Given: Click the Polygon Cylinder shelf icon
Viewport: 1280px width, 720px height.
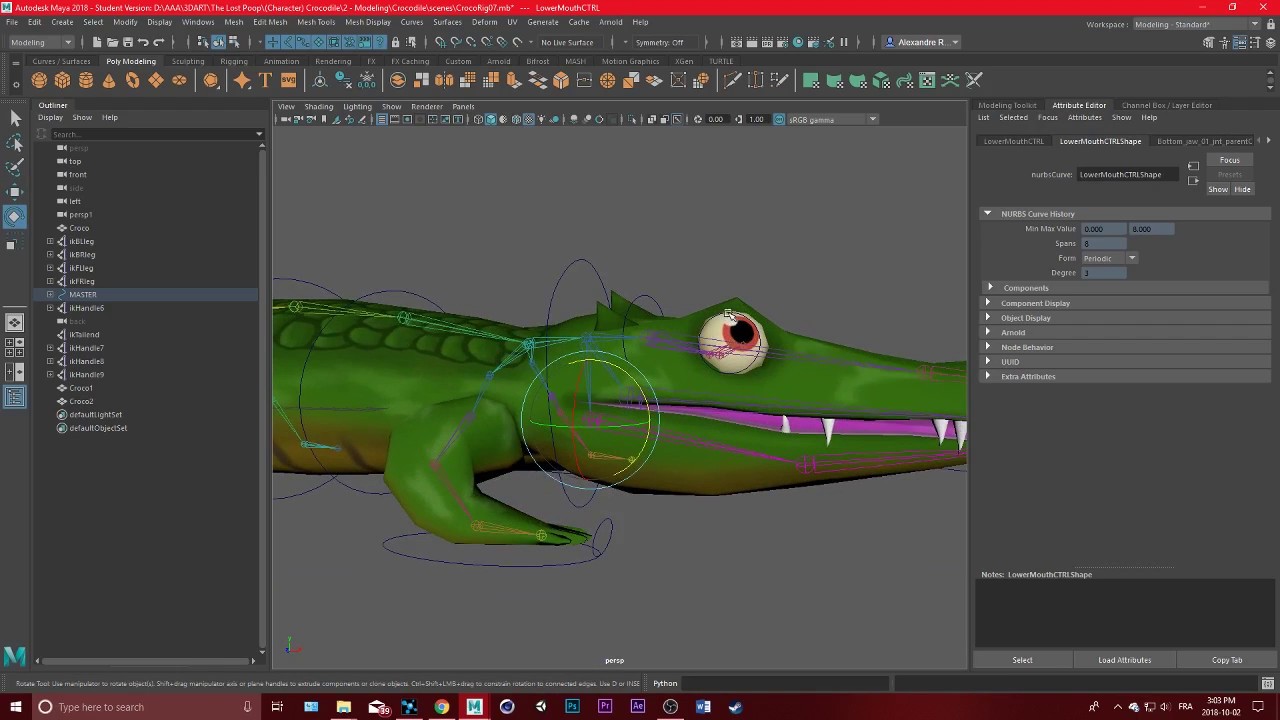Looking at the screenshot, I should (x=86, y=81).
